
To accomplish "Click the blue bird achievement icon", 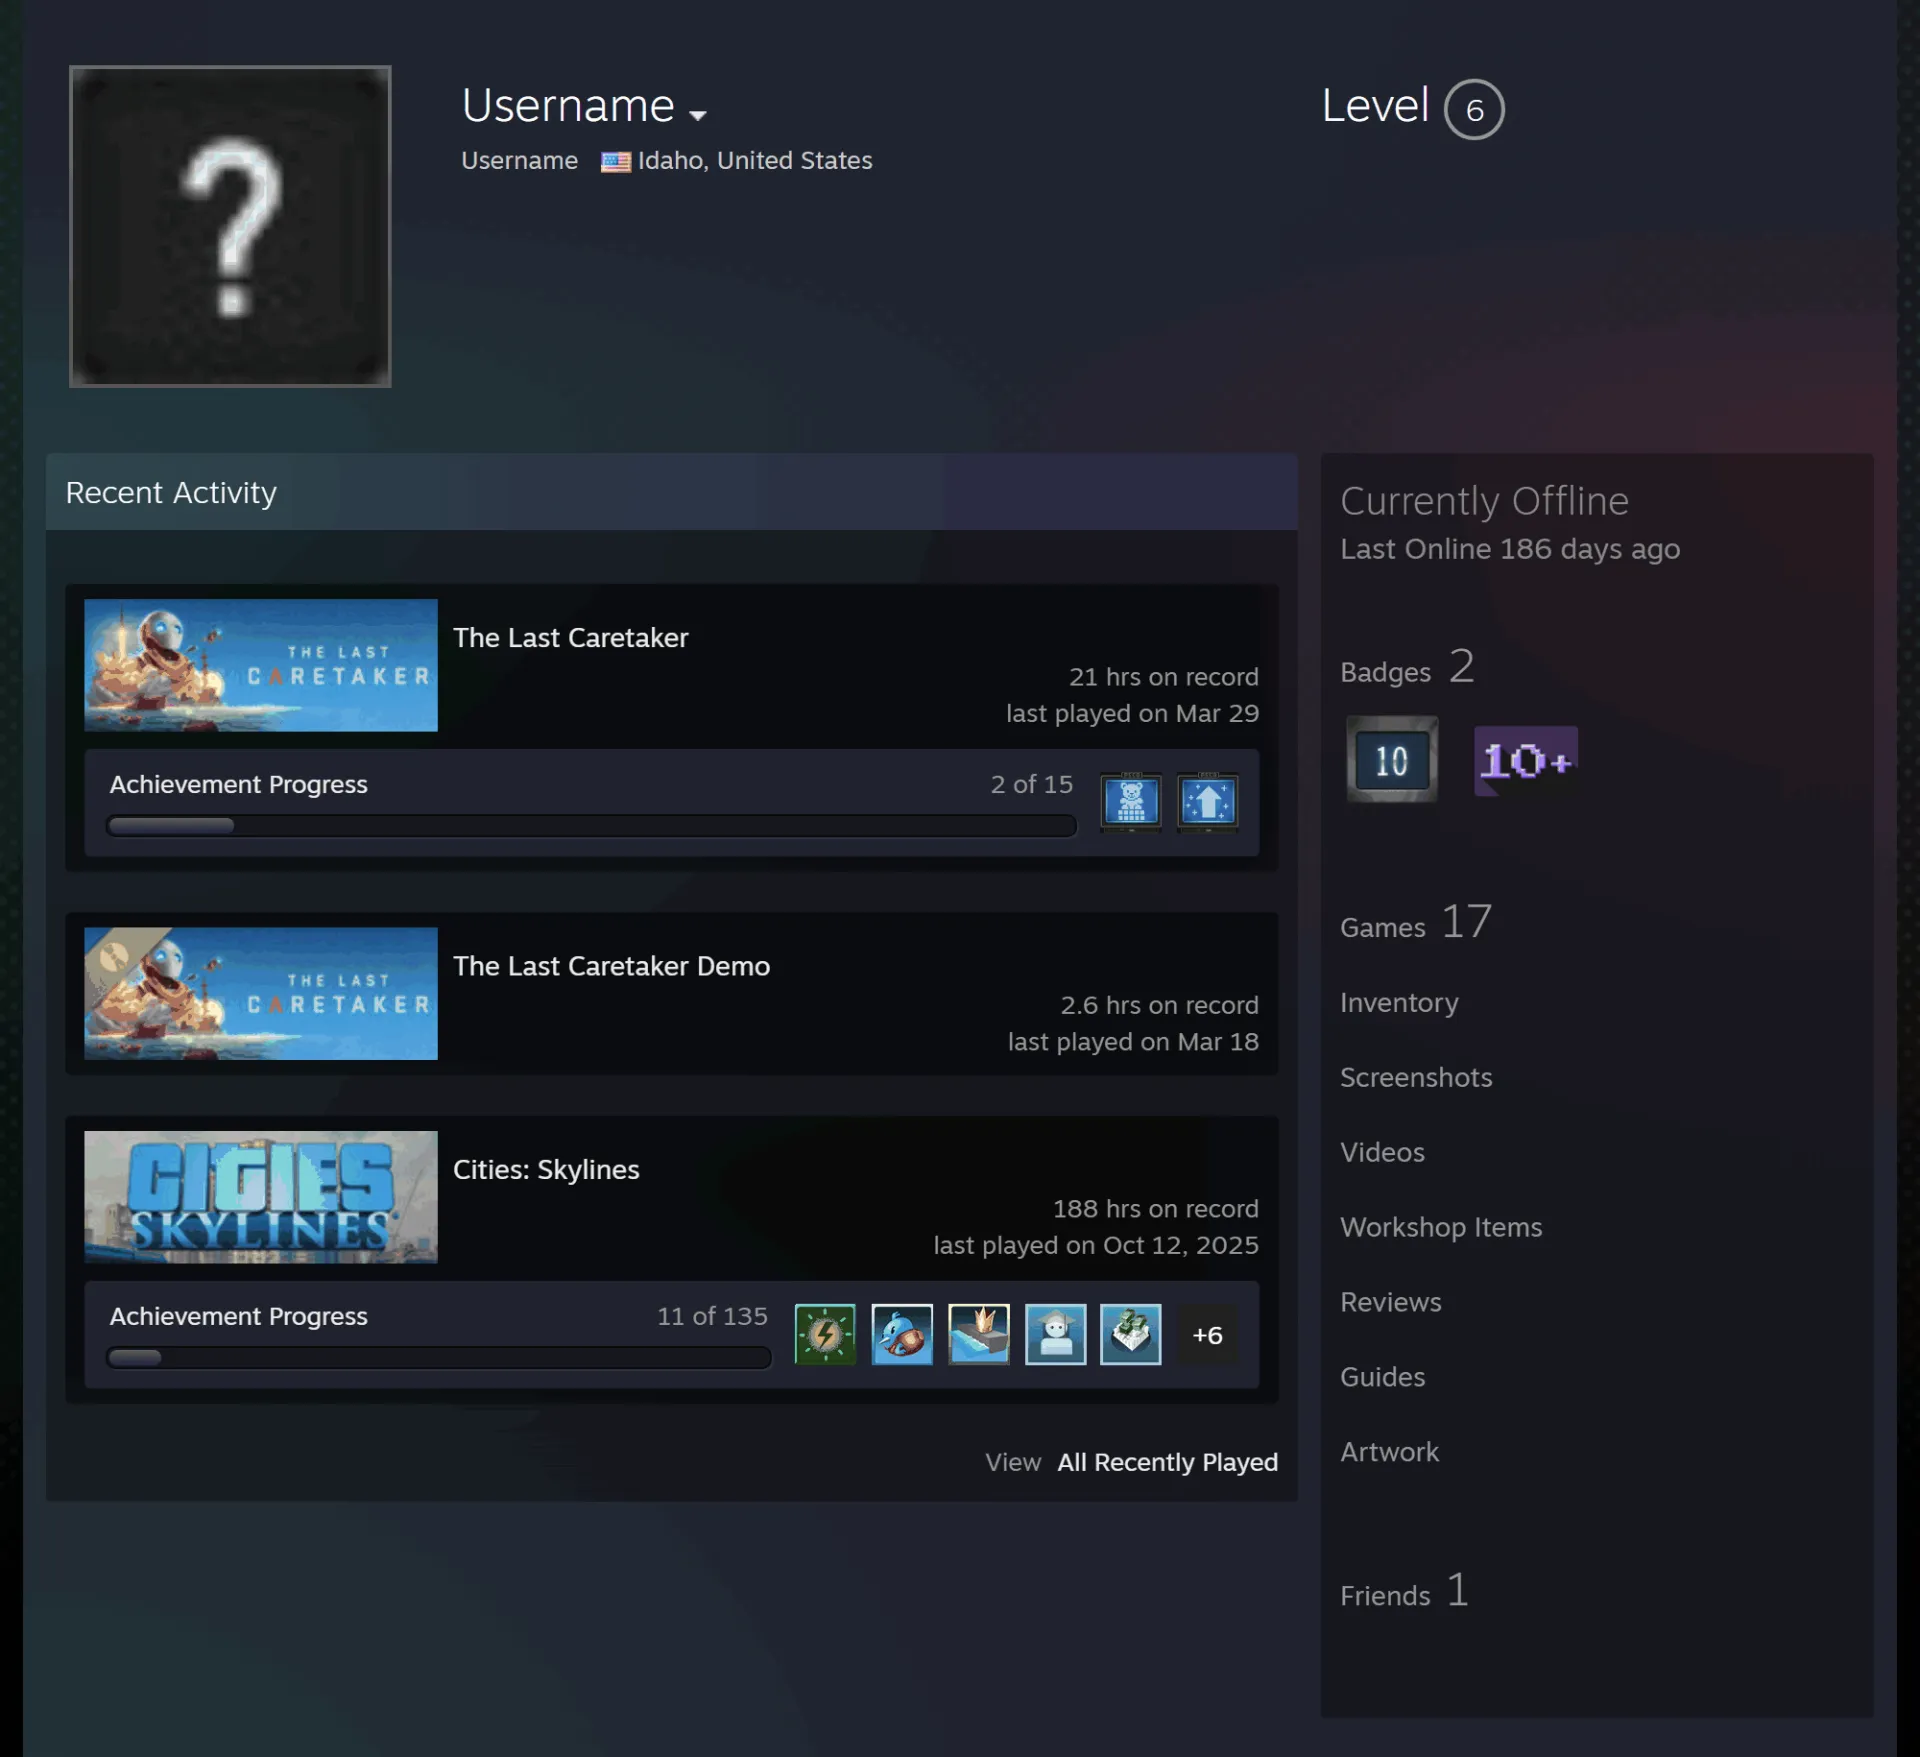I will coord(902,1334).
